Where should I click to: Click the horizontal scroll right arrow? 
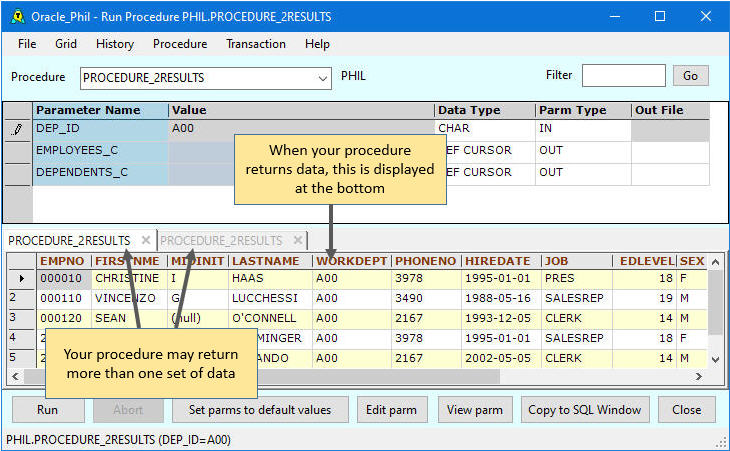(699, 376)
